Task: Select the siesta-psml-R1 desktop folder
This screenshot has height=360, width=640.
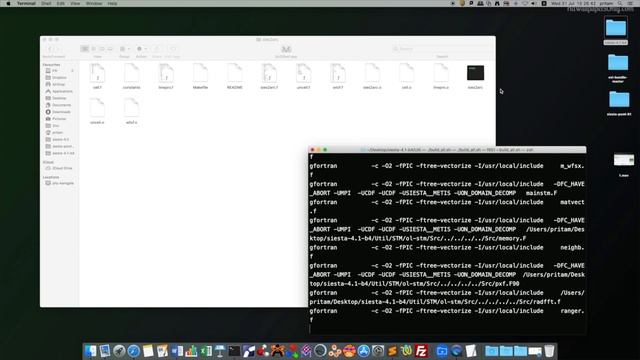Action: point(619,99)
